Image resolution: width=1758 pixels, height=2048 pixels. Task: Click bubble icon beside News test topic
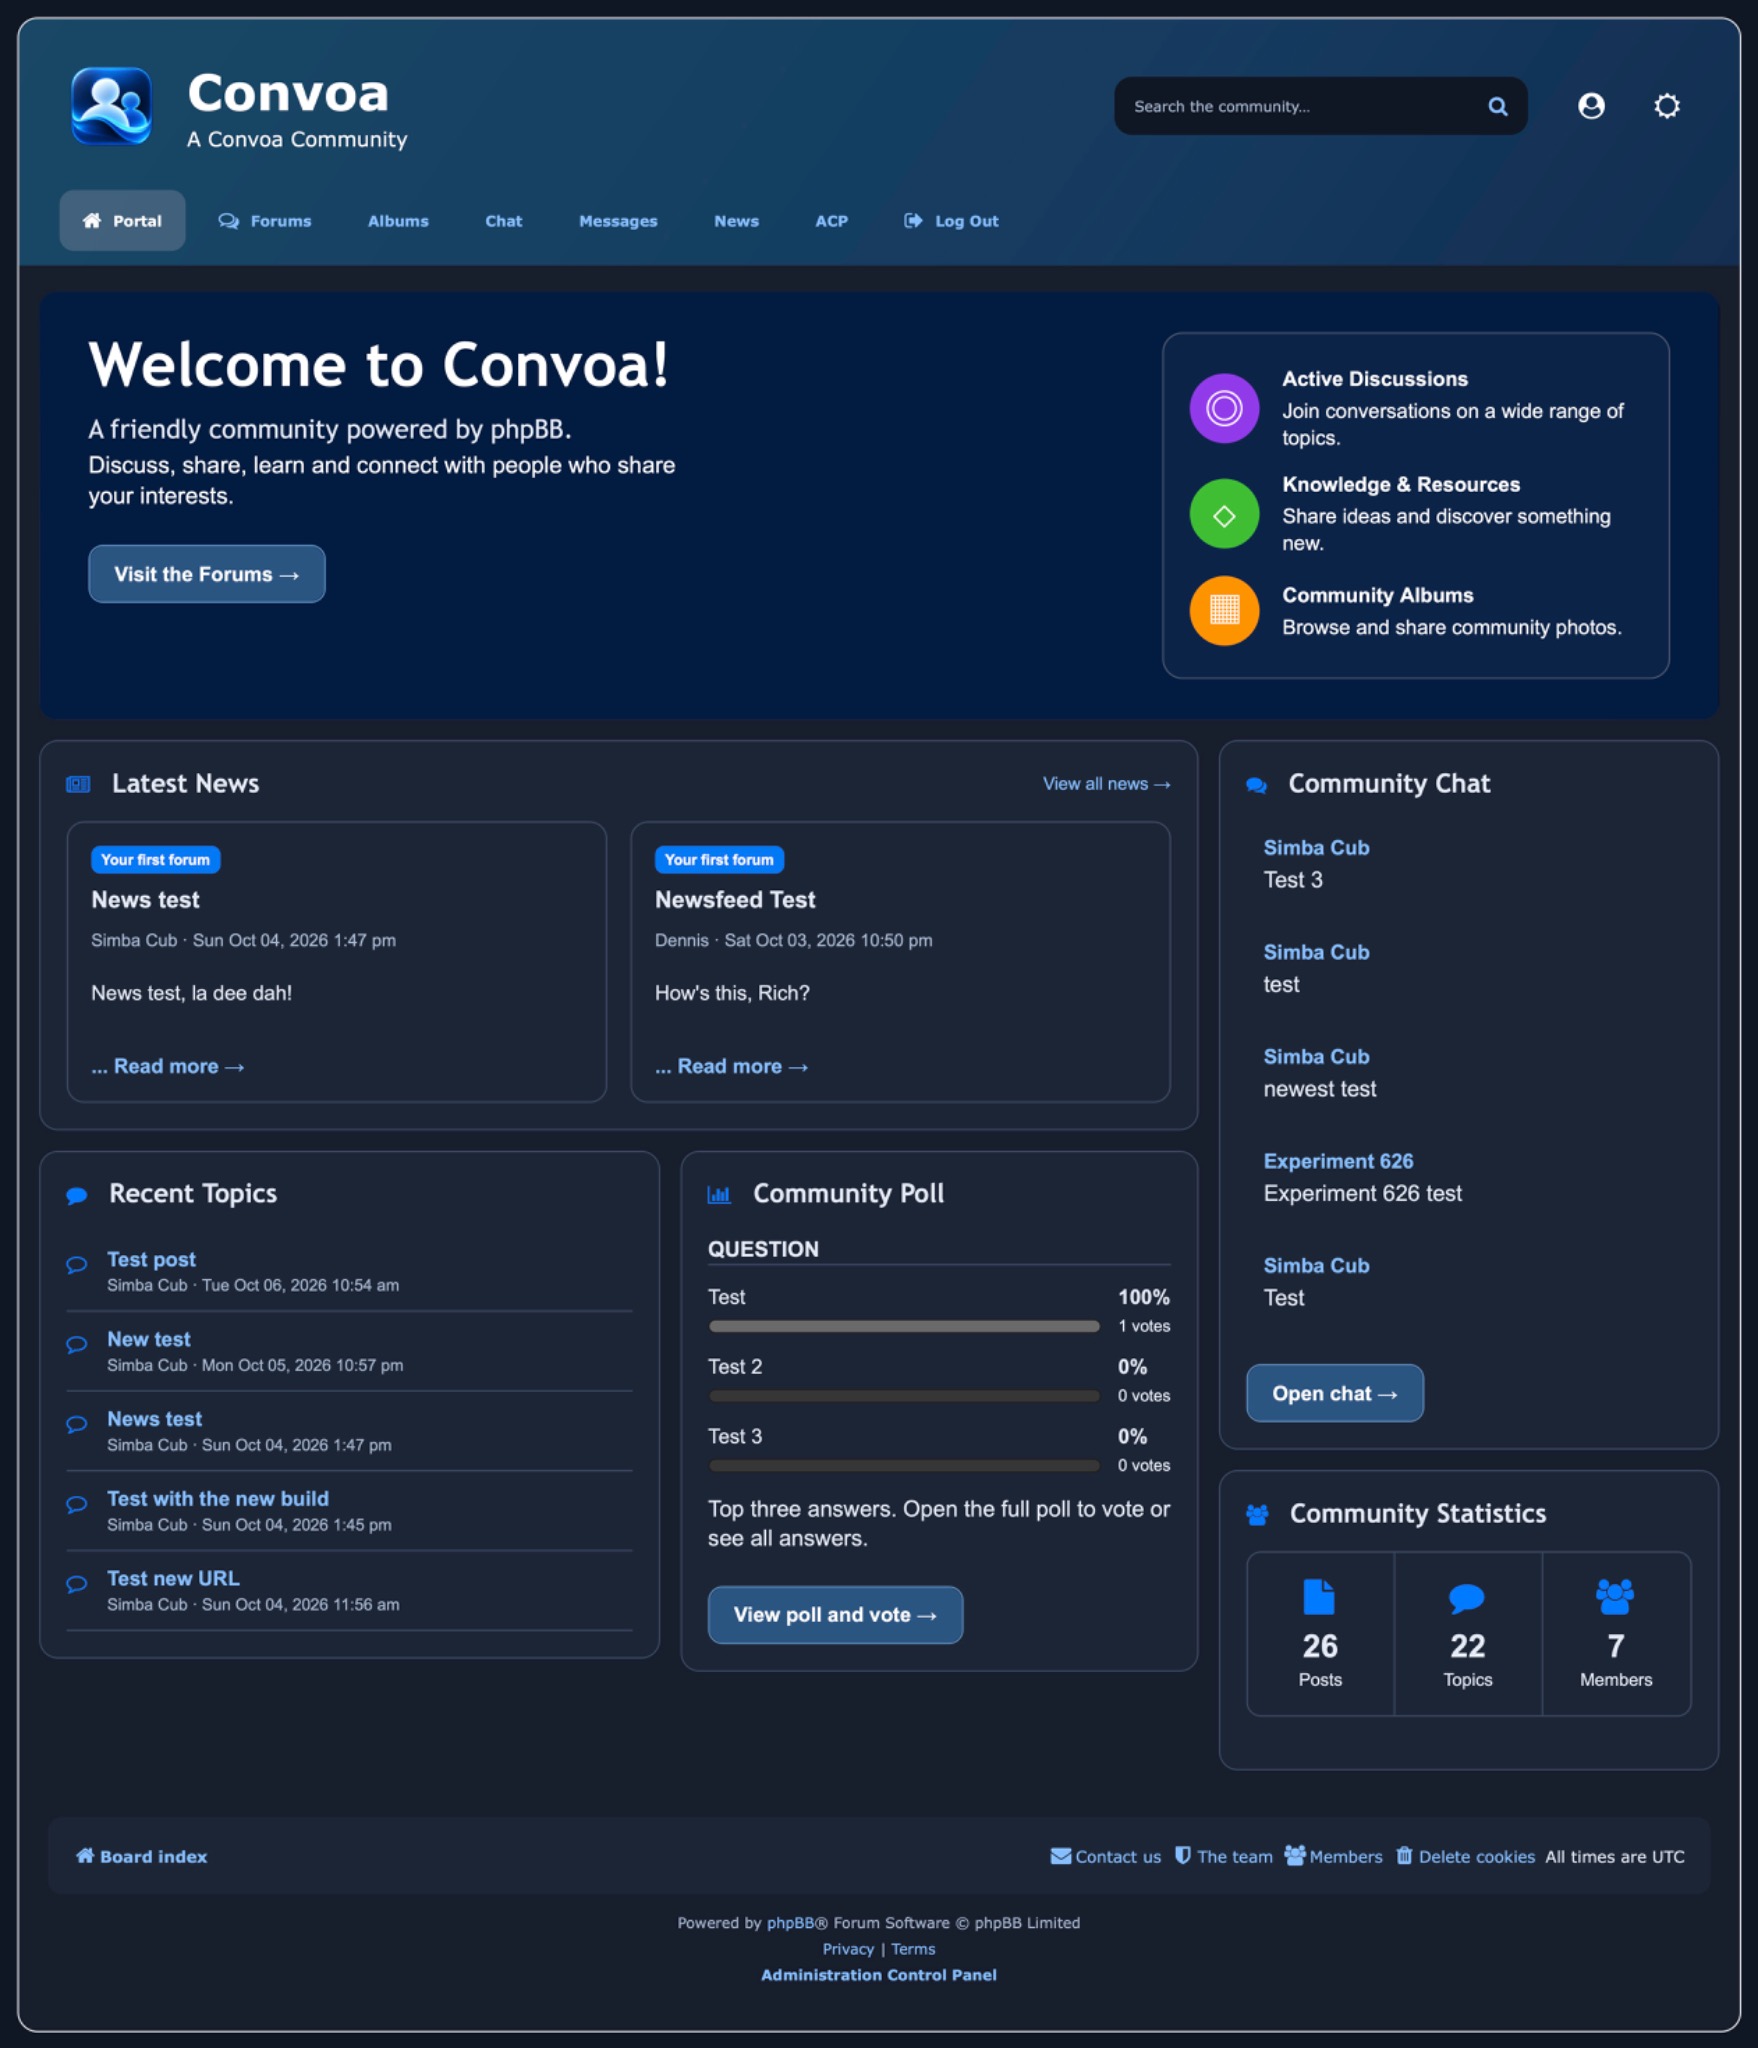coord(77,1424)
